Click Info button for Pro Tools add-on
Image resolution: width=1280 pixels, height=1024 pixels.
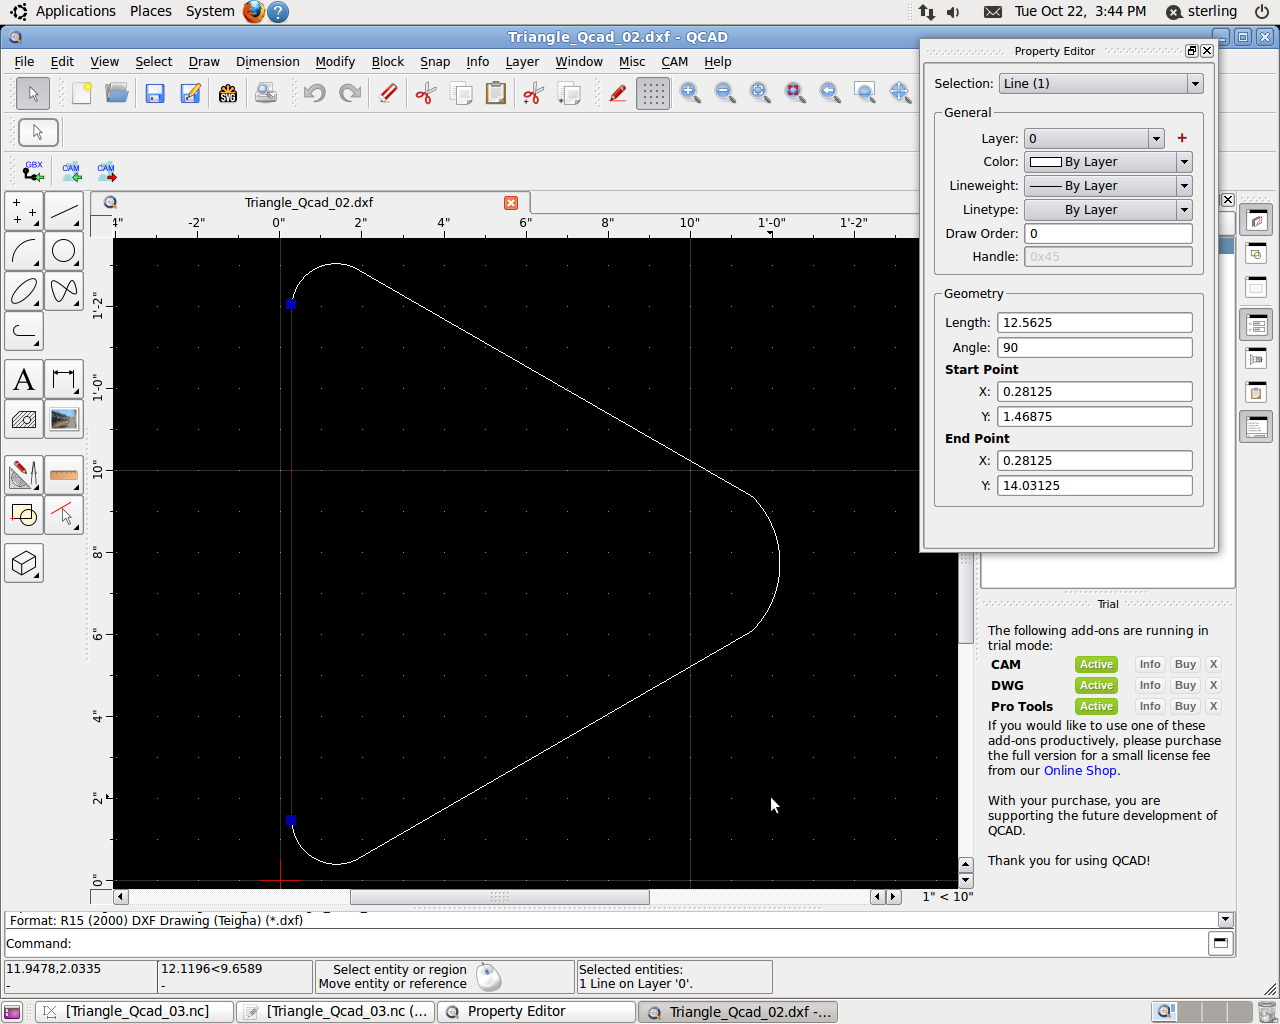coord(1150,706)
